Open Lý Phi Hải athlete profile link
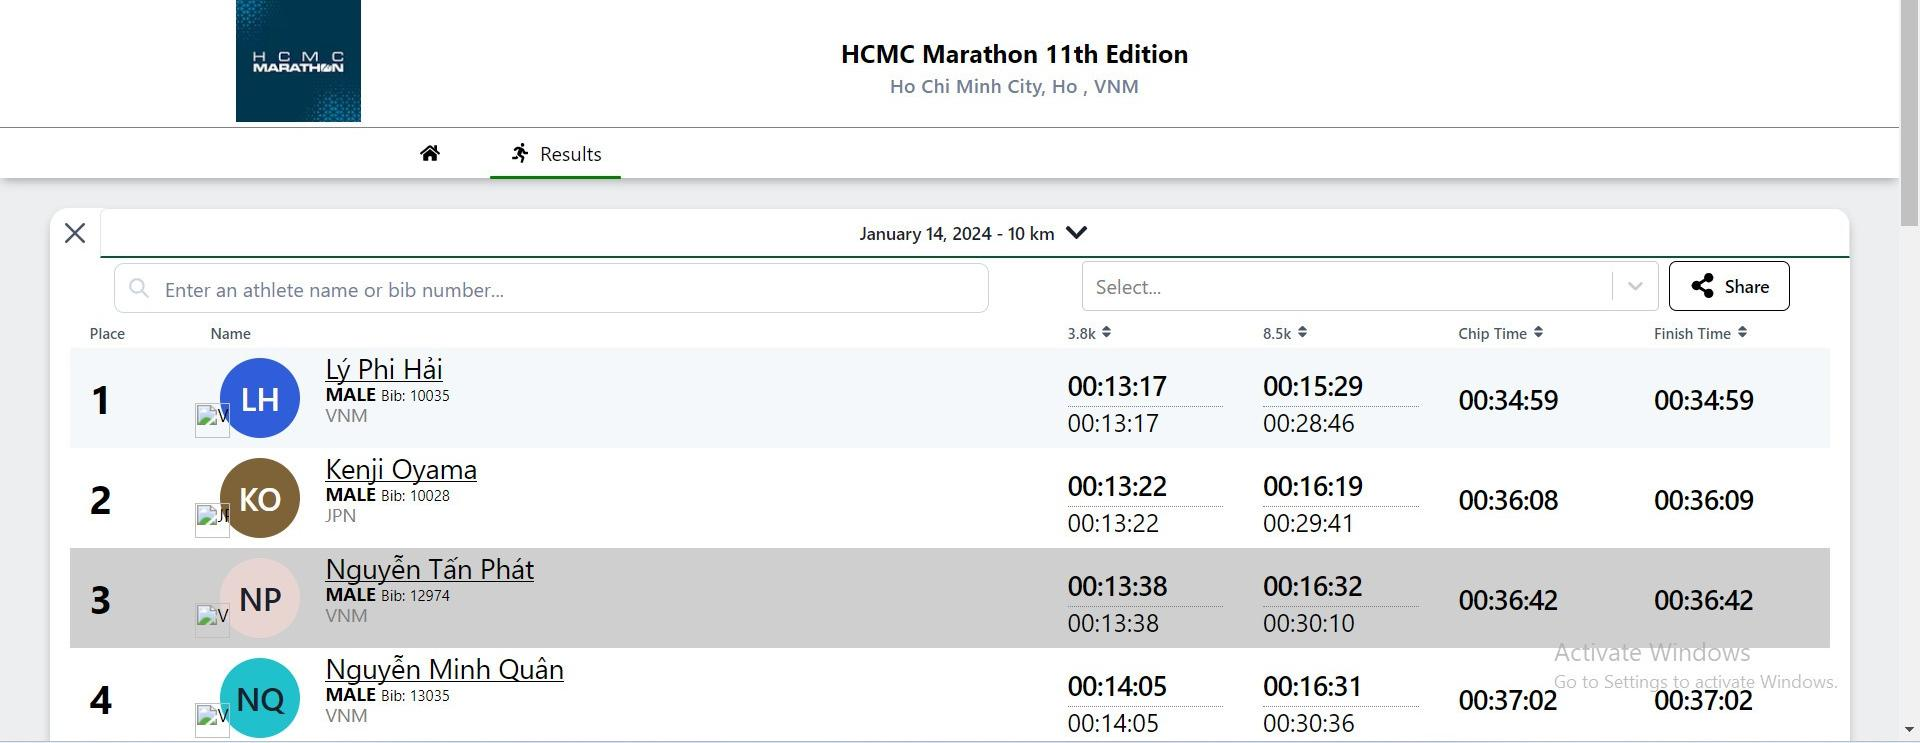 [x=384, y=369]
